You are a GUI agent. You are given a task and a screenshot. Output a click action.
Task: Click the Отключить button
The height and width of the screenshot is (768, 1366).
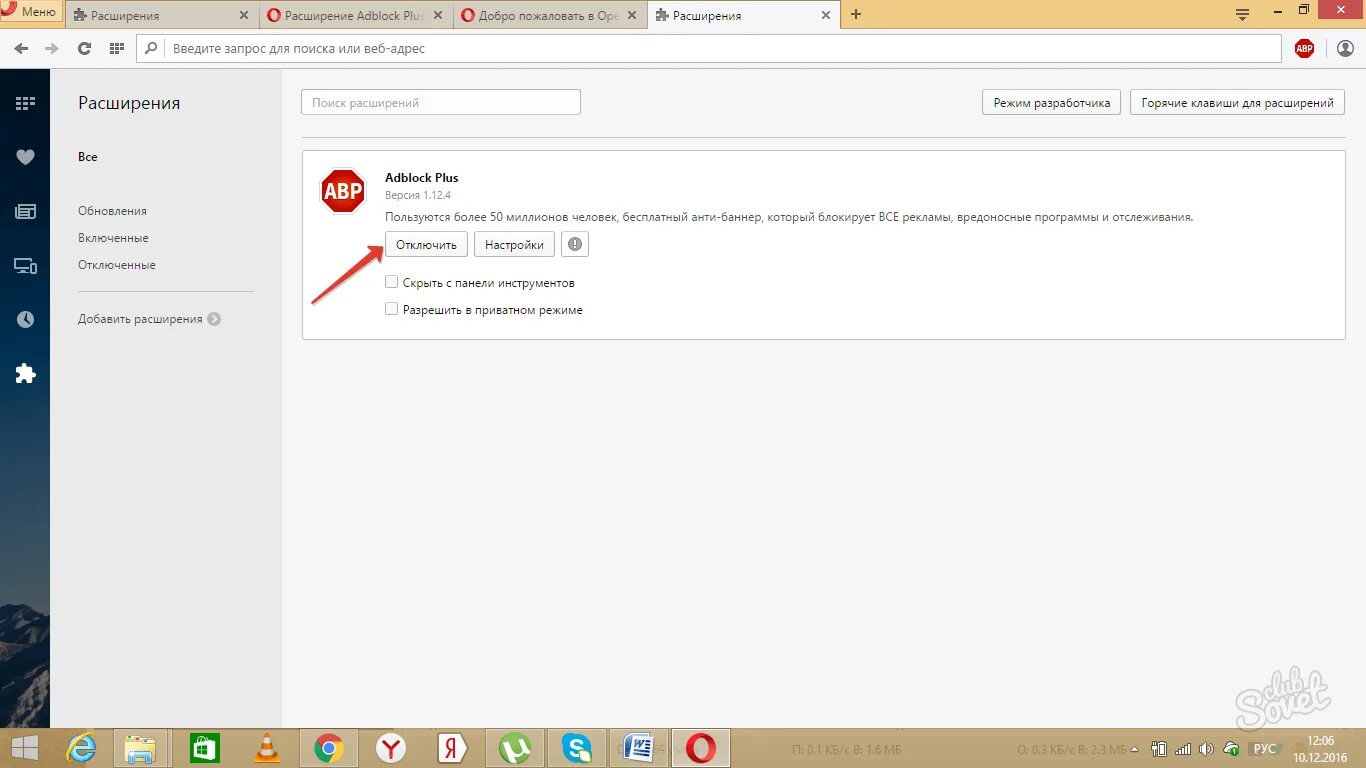(426, 245)
